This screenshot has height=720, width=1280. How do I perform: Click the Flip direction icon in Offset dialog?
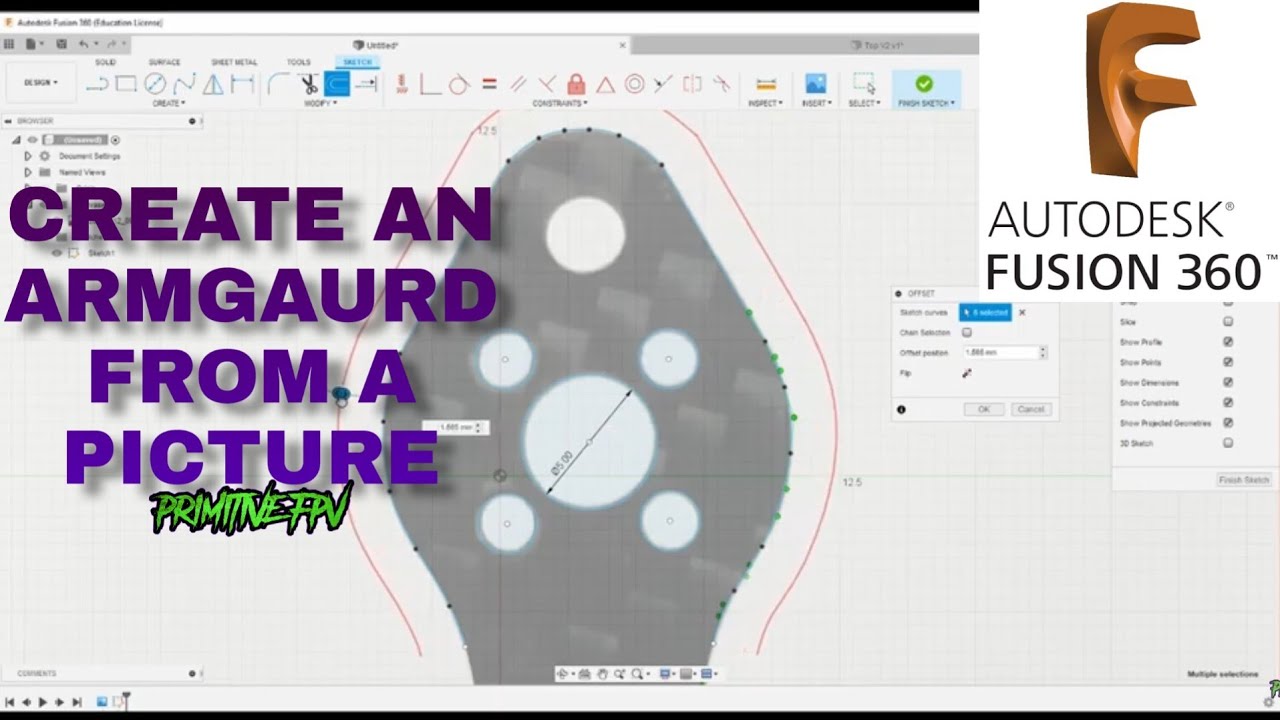(x=967, y=373)
